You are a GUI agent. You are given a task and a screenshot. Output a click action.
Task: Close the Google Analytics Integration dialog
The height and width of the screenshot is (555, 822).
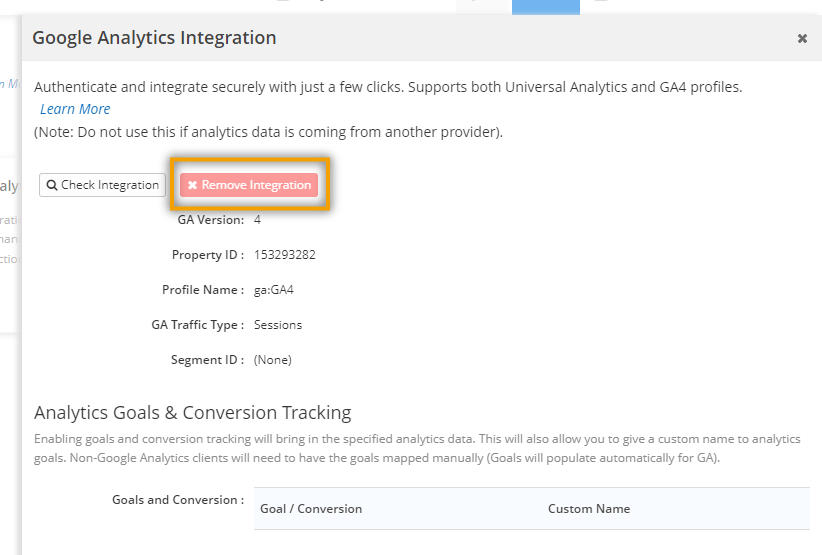click(802, 39)
